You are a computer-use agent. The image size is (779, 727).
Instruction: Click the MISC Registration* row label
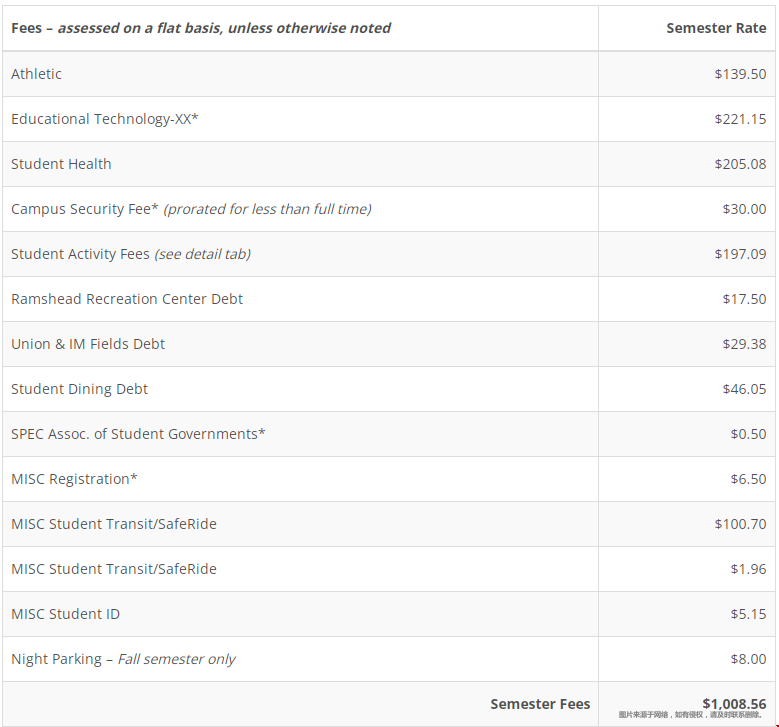tap(74, 479)
